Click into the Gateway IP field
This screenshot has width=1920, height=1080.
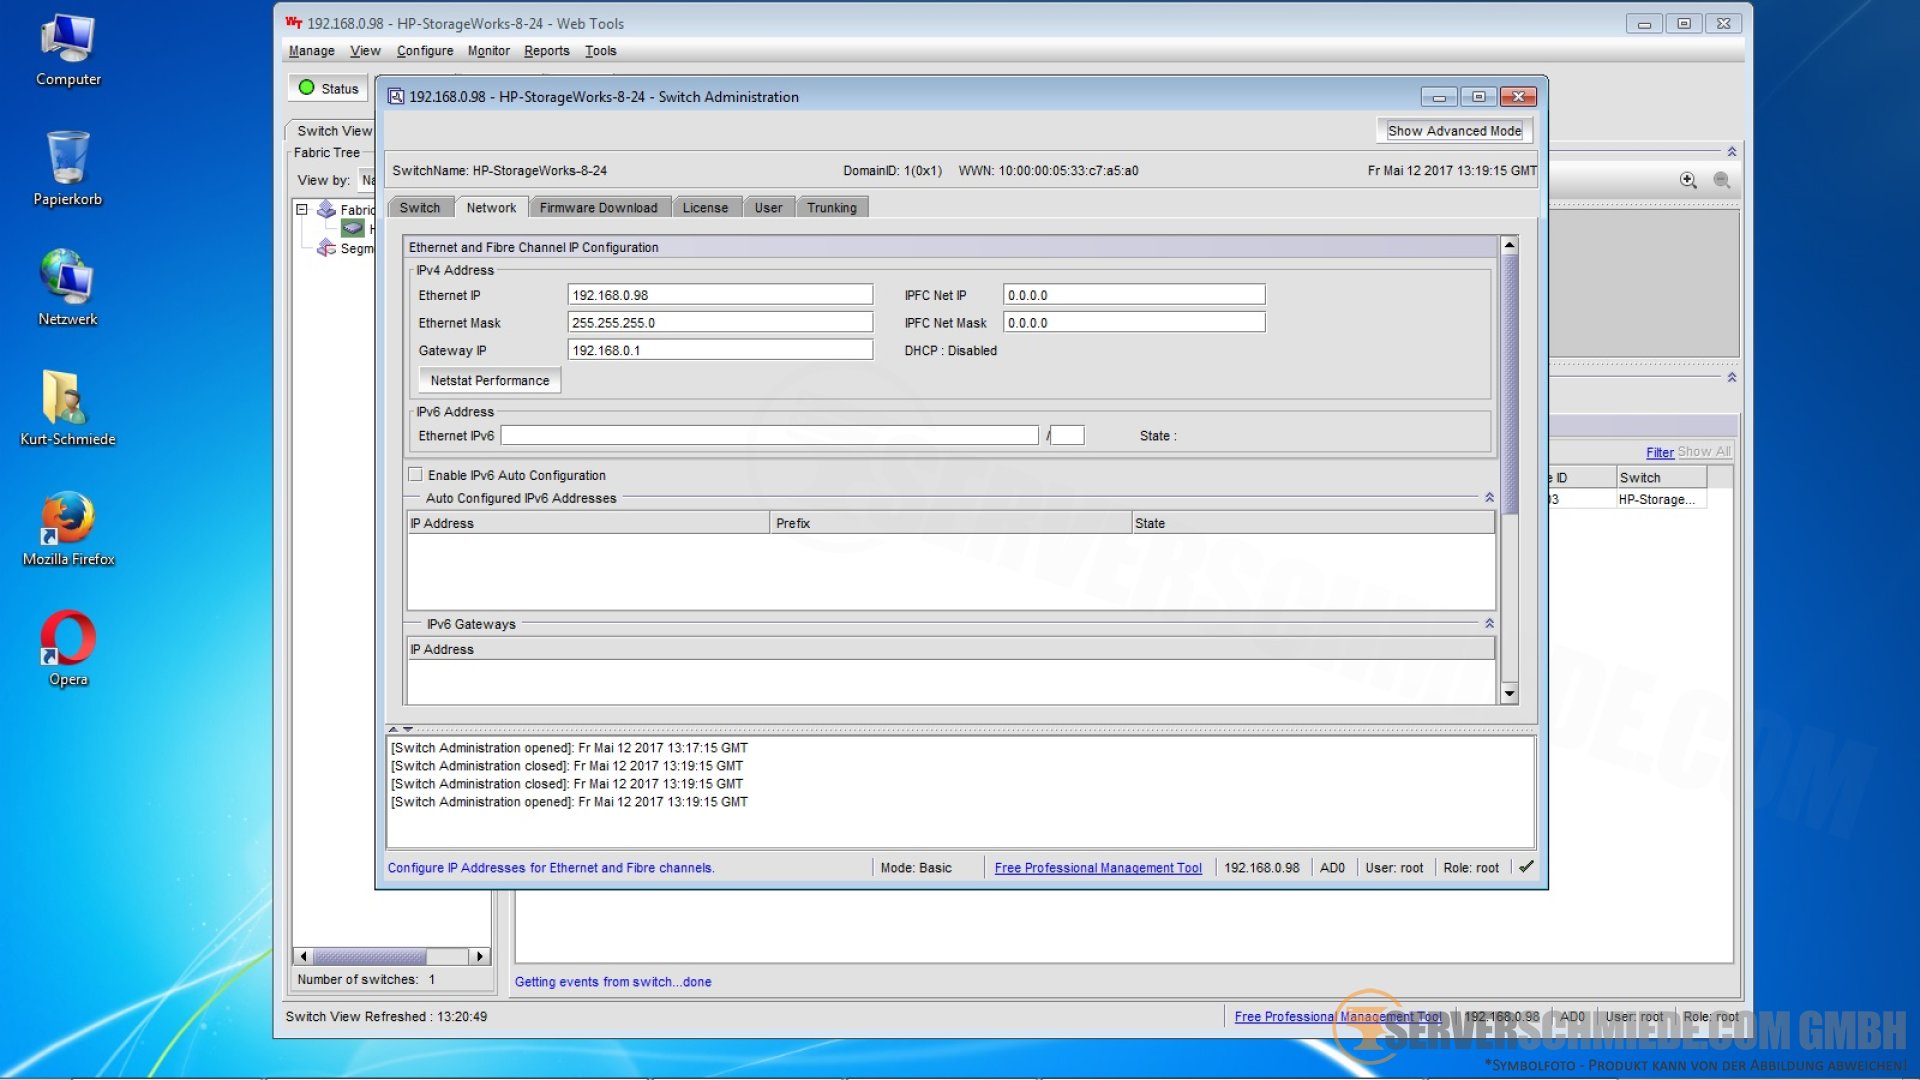(719, 350)
